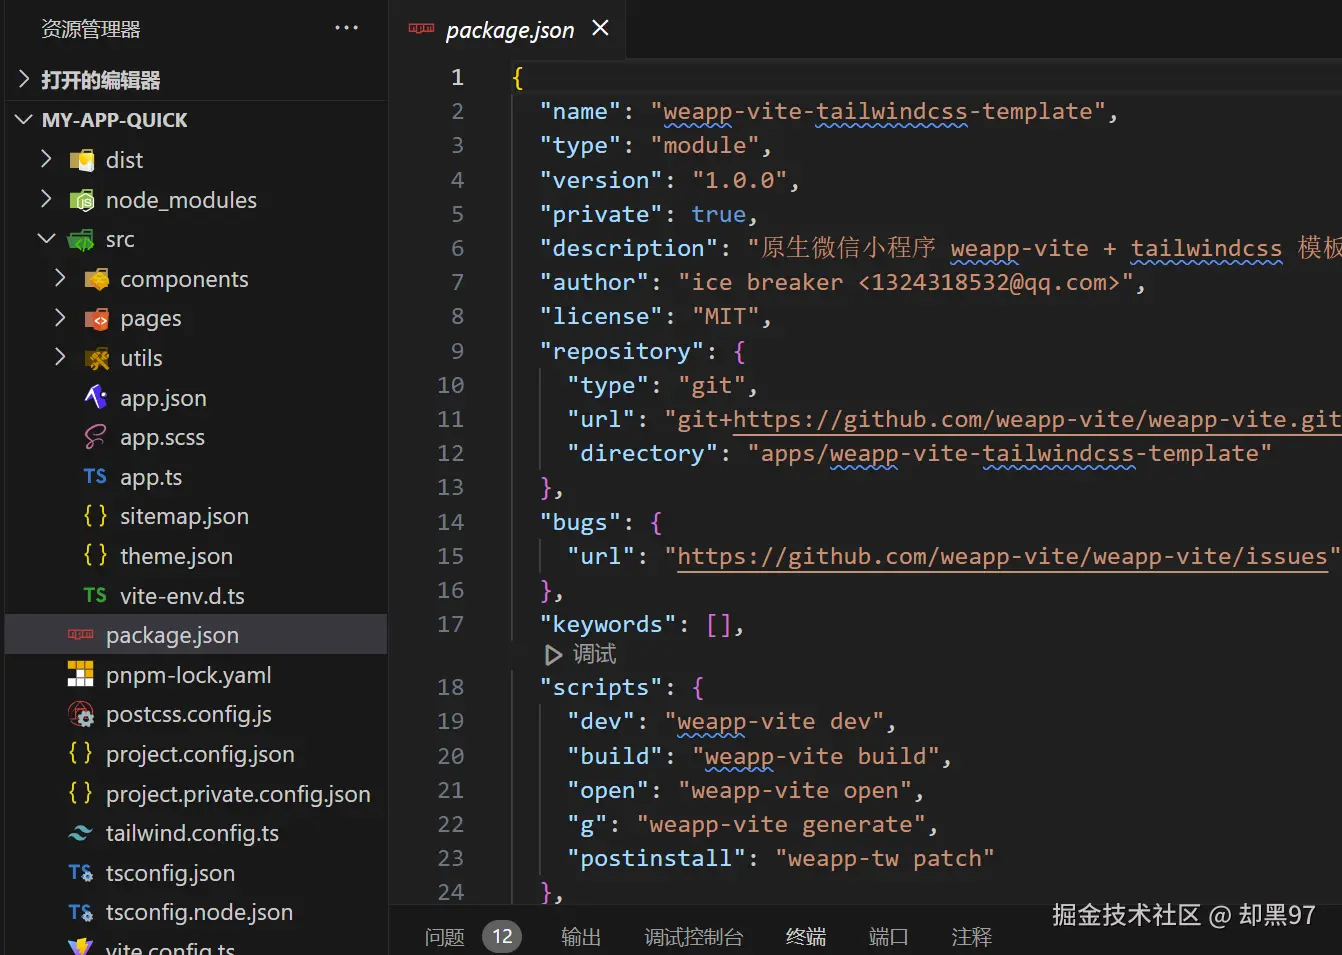Open app.json file

(163, 398)
